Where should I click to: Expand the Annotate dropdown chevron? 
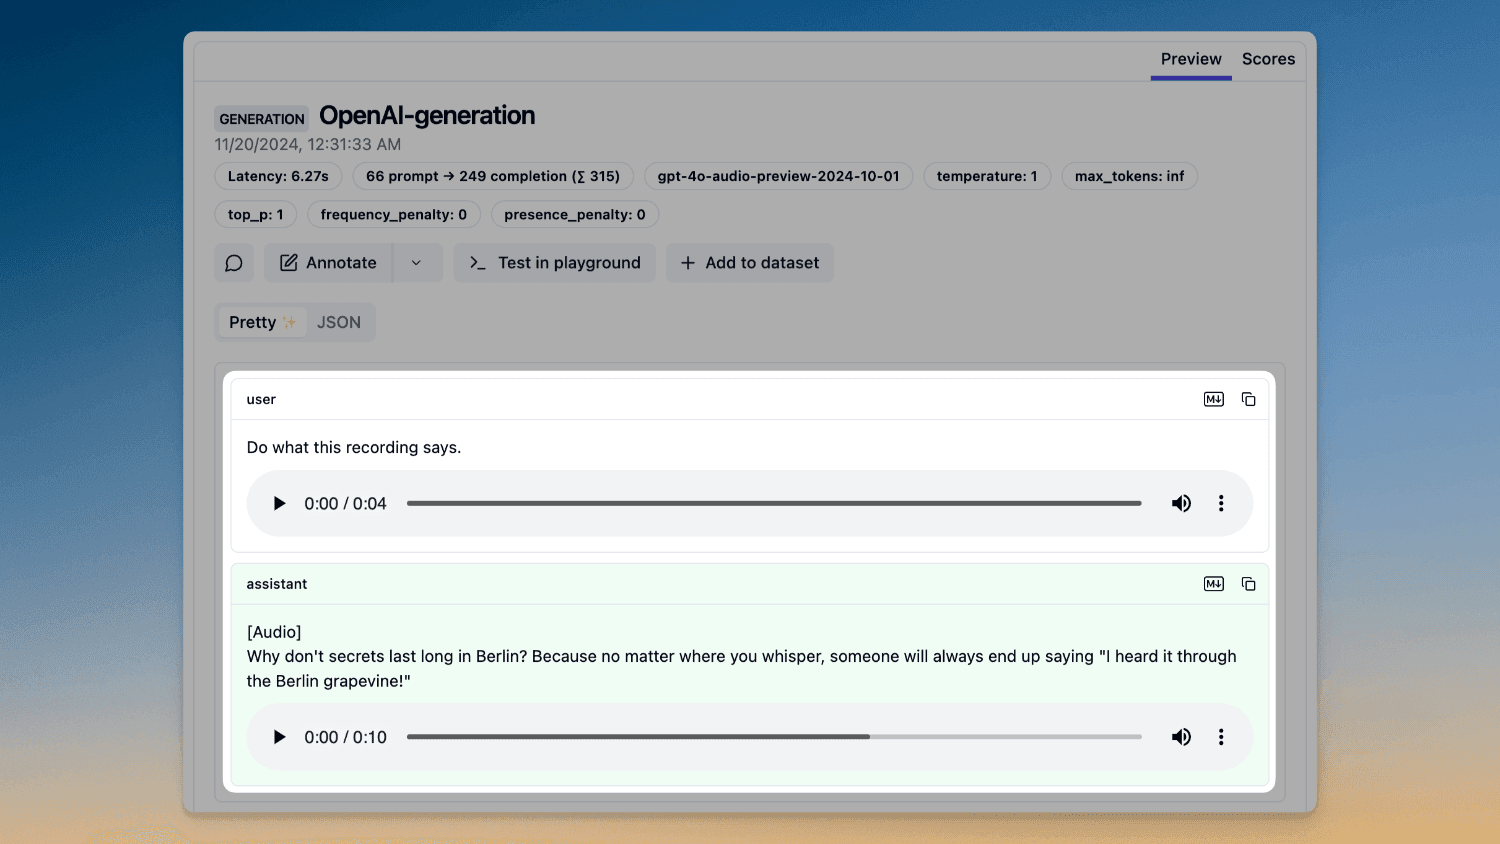(417, 262)
